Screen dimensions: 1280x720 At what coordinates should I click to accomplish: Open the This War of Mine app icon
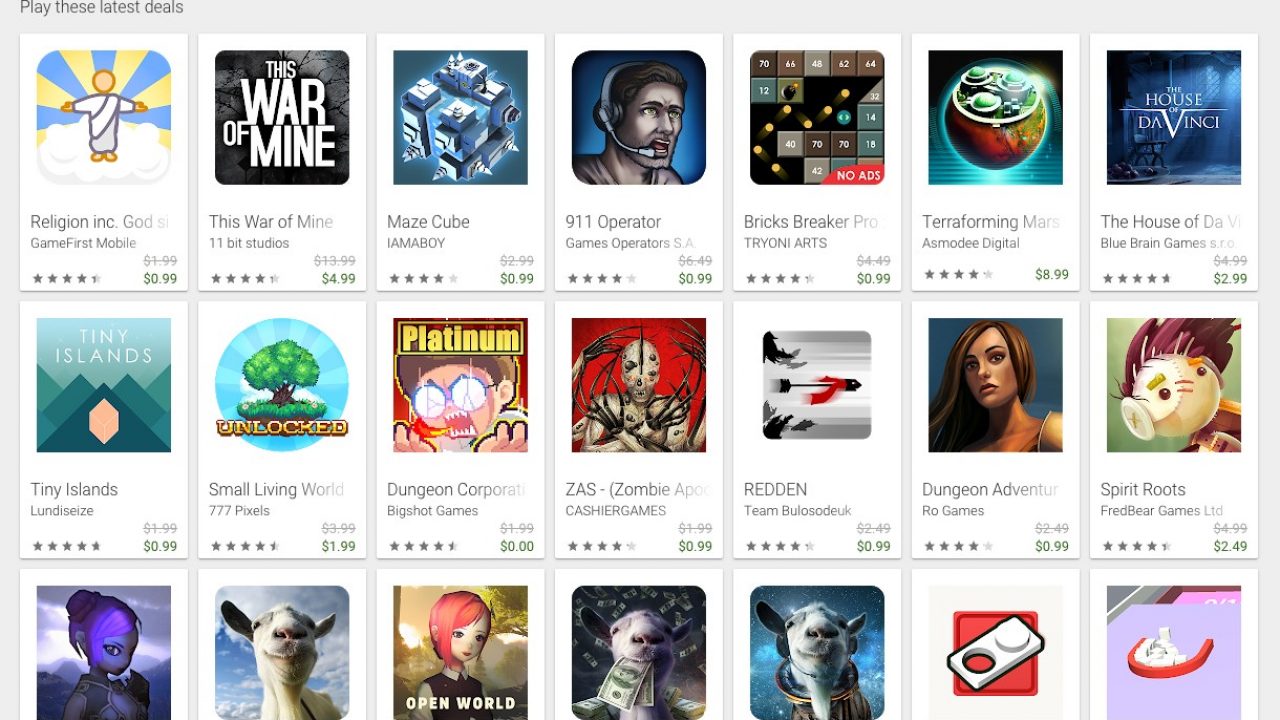(x=282, y=118)
